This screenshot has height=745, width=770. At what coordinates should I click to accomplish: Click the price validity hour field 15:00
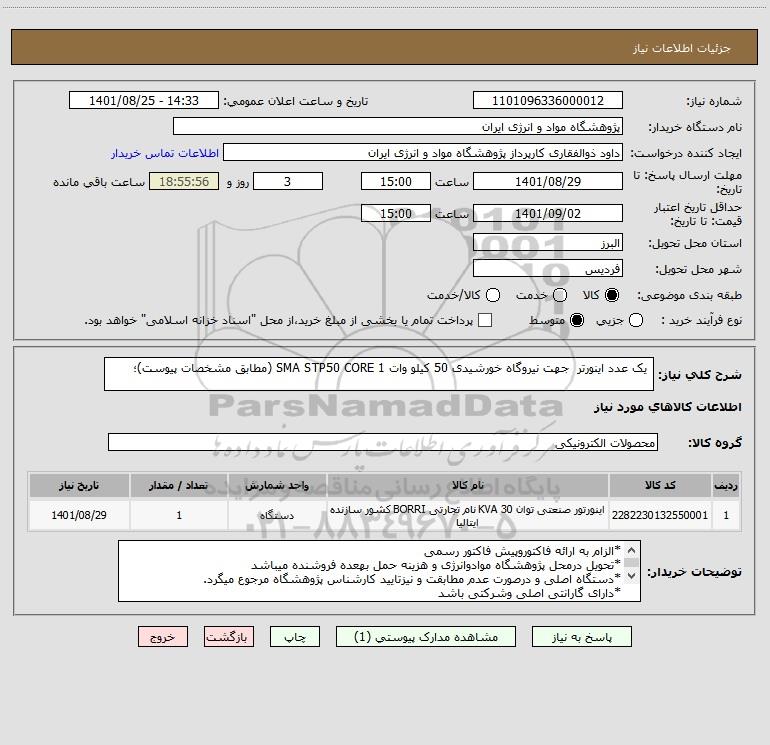[396, 213]
